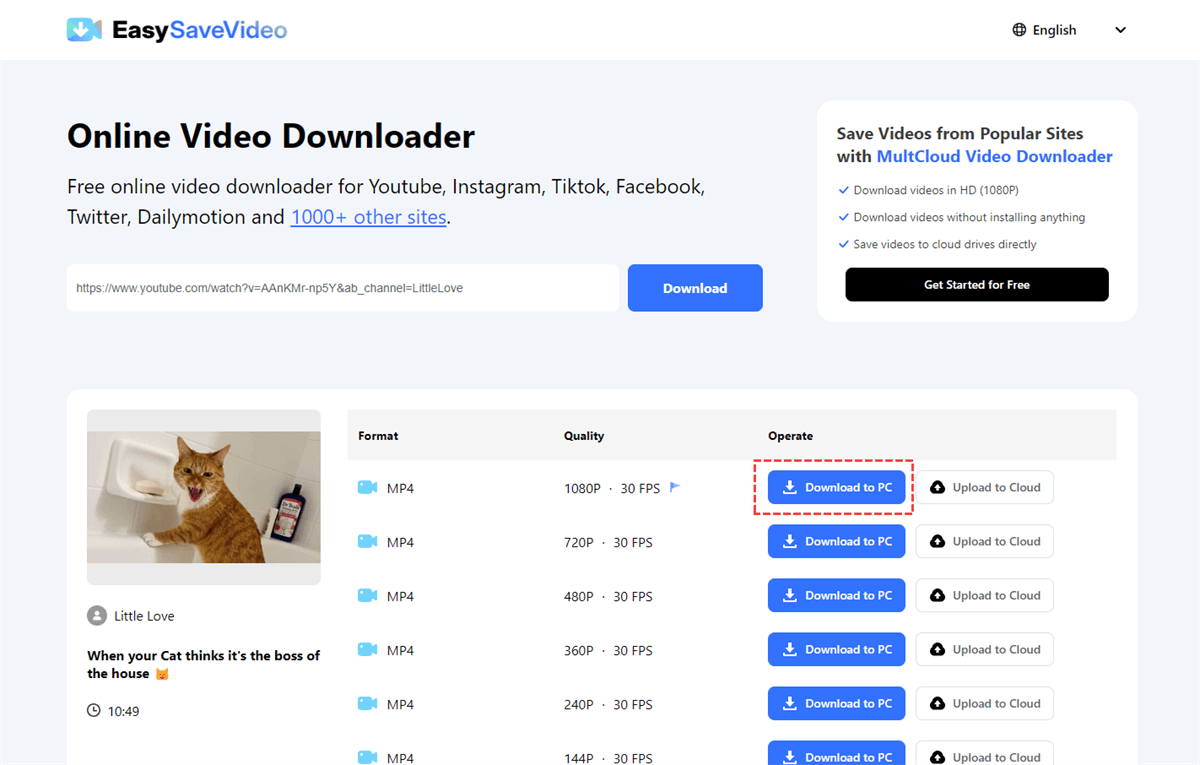
Task: Click the camera icon in 240P row
Action: [367, 704]
